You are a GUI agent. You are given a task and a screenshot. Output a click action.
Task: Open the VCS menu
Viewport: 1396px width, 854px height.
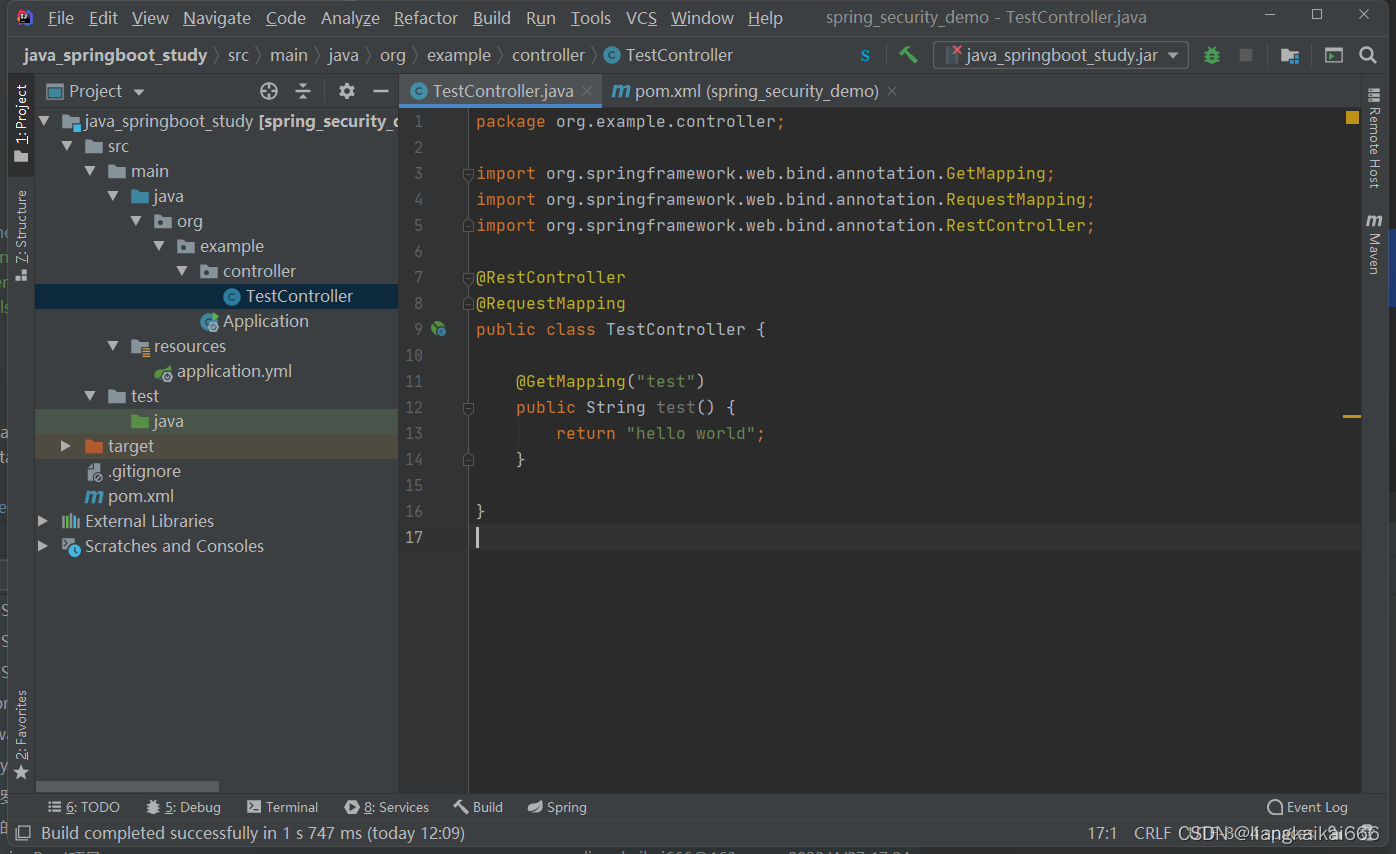point(642,18)
